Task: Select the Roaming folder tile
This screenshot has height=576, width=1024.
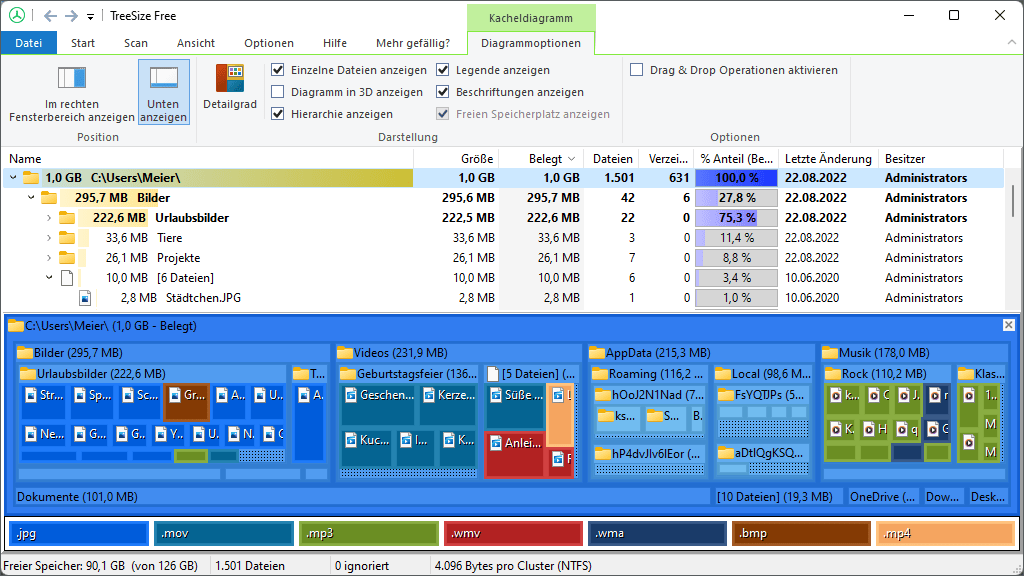Action: click(648, 374)
